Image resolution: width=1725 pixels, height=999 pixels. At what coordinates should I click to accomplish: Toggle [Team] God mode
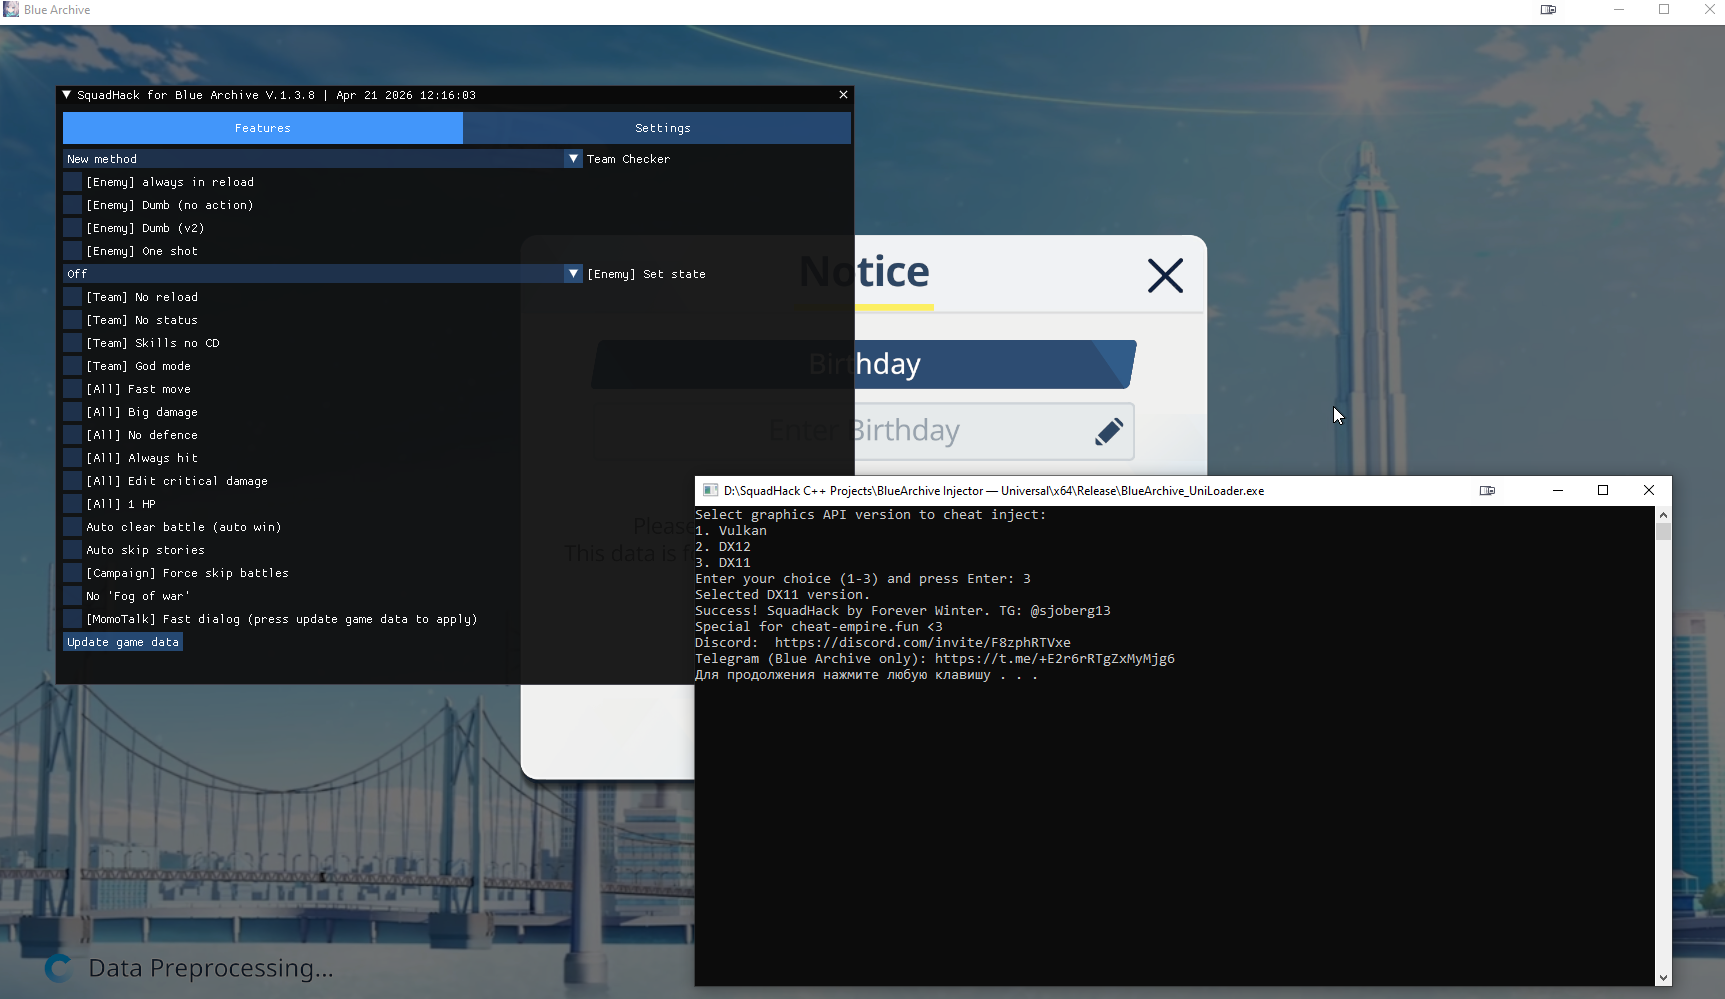pos(72,366)
